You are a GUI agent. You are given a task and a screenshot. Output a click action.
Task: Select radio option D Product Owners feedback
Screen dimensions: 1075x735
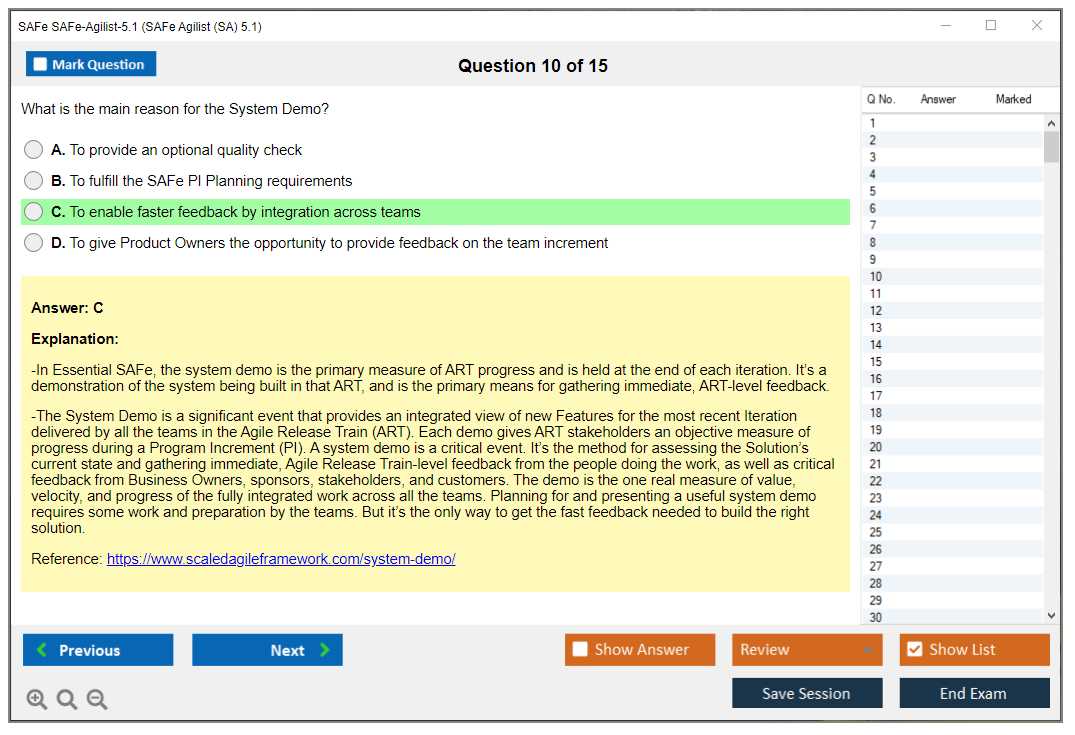pyautogui.click(x=33, y=243)
